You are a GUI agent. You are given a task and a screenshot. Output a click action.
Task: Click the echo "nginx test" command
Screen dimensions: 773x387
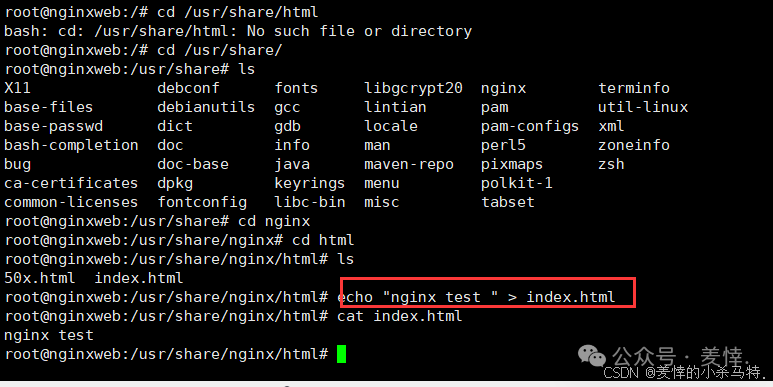476,297
